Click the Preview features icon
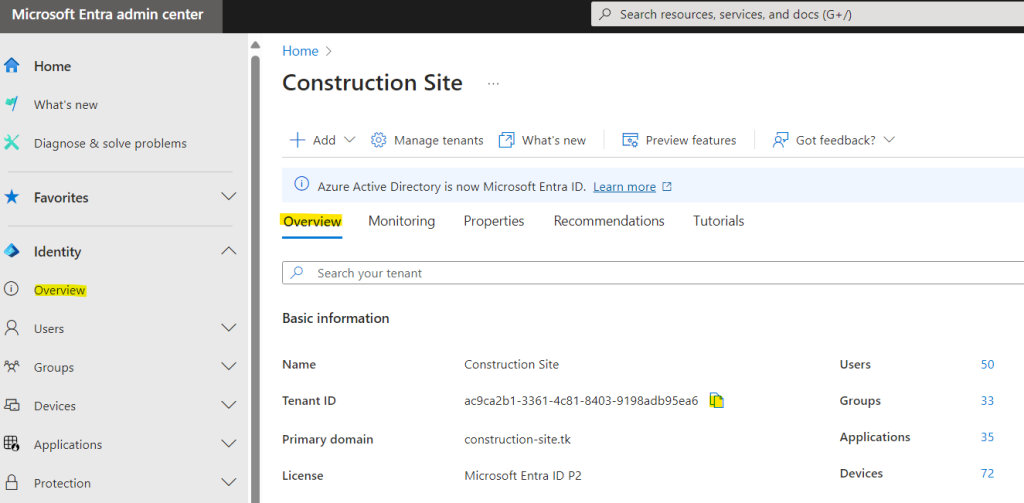This screenshot has height=503, width=1024. coord(630,140)
